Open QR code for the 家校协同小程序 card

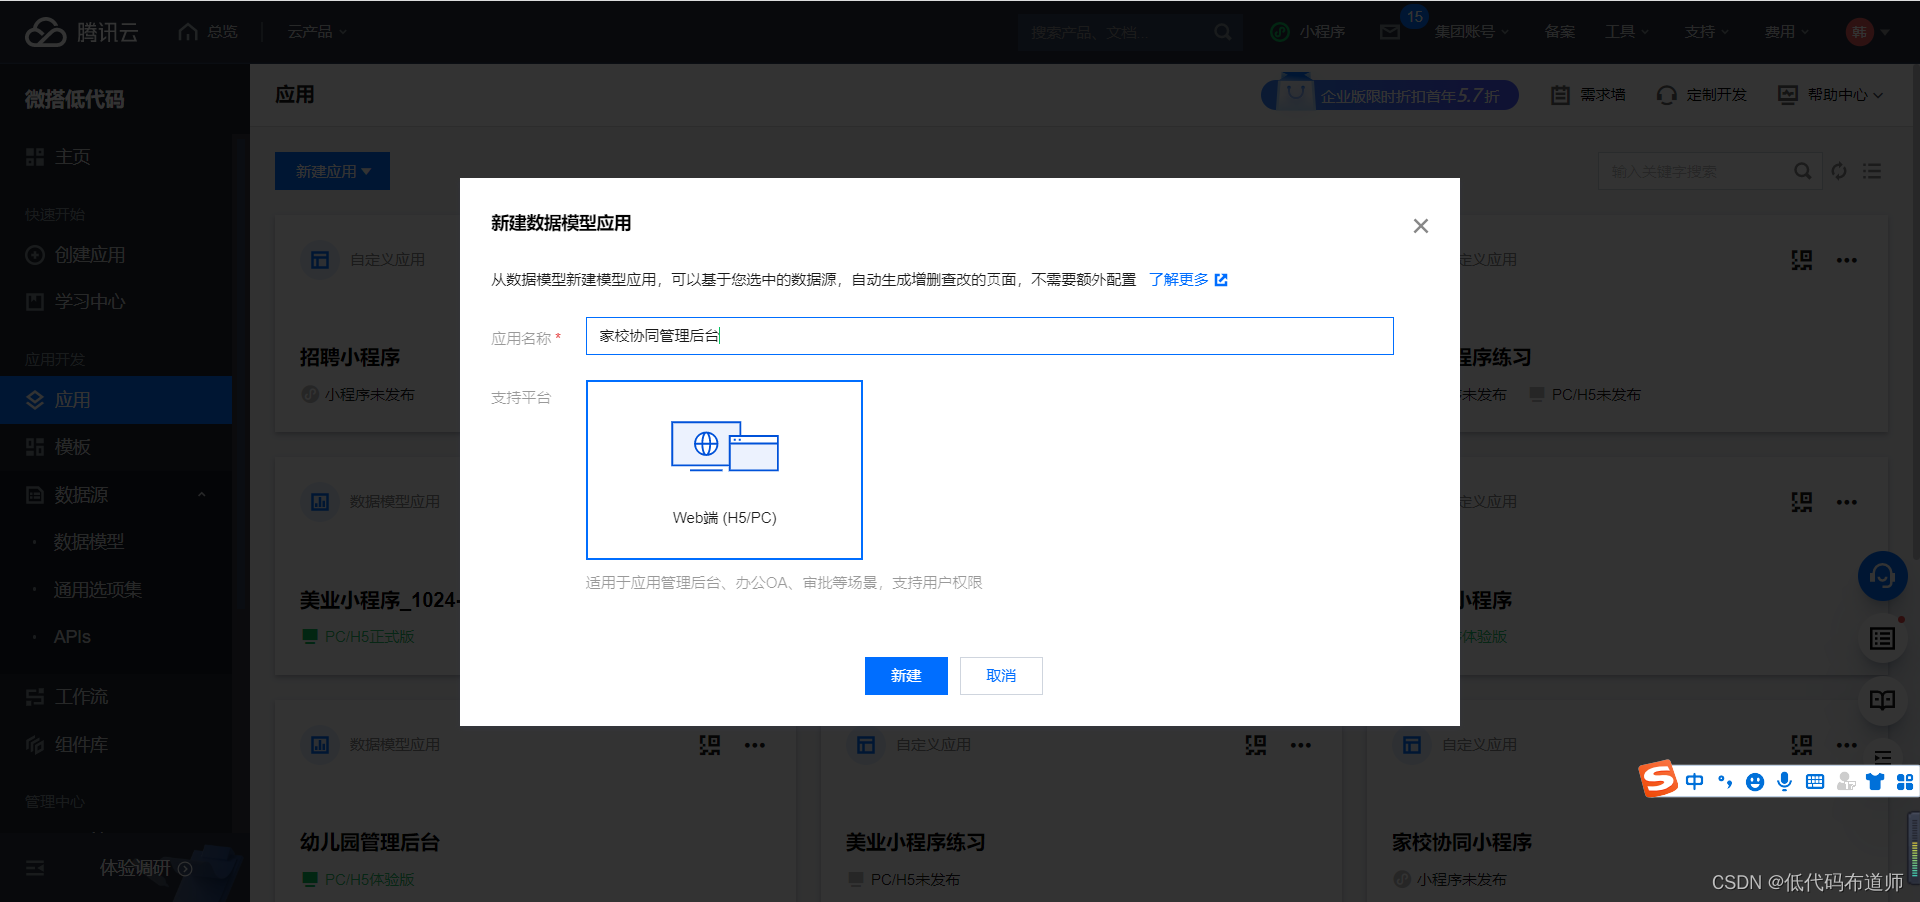pyautogui.click(x=1802, y=745)
